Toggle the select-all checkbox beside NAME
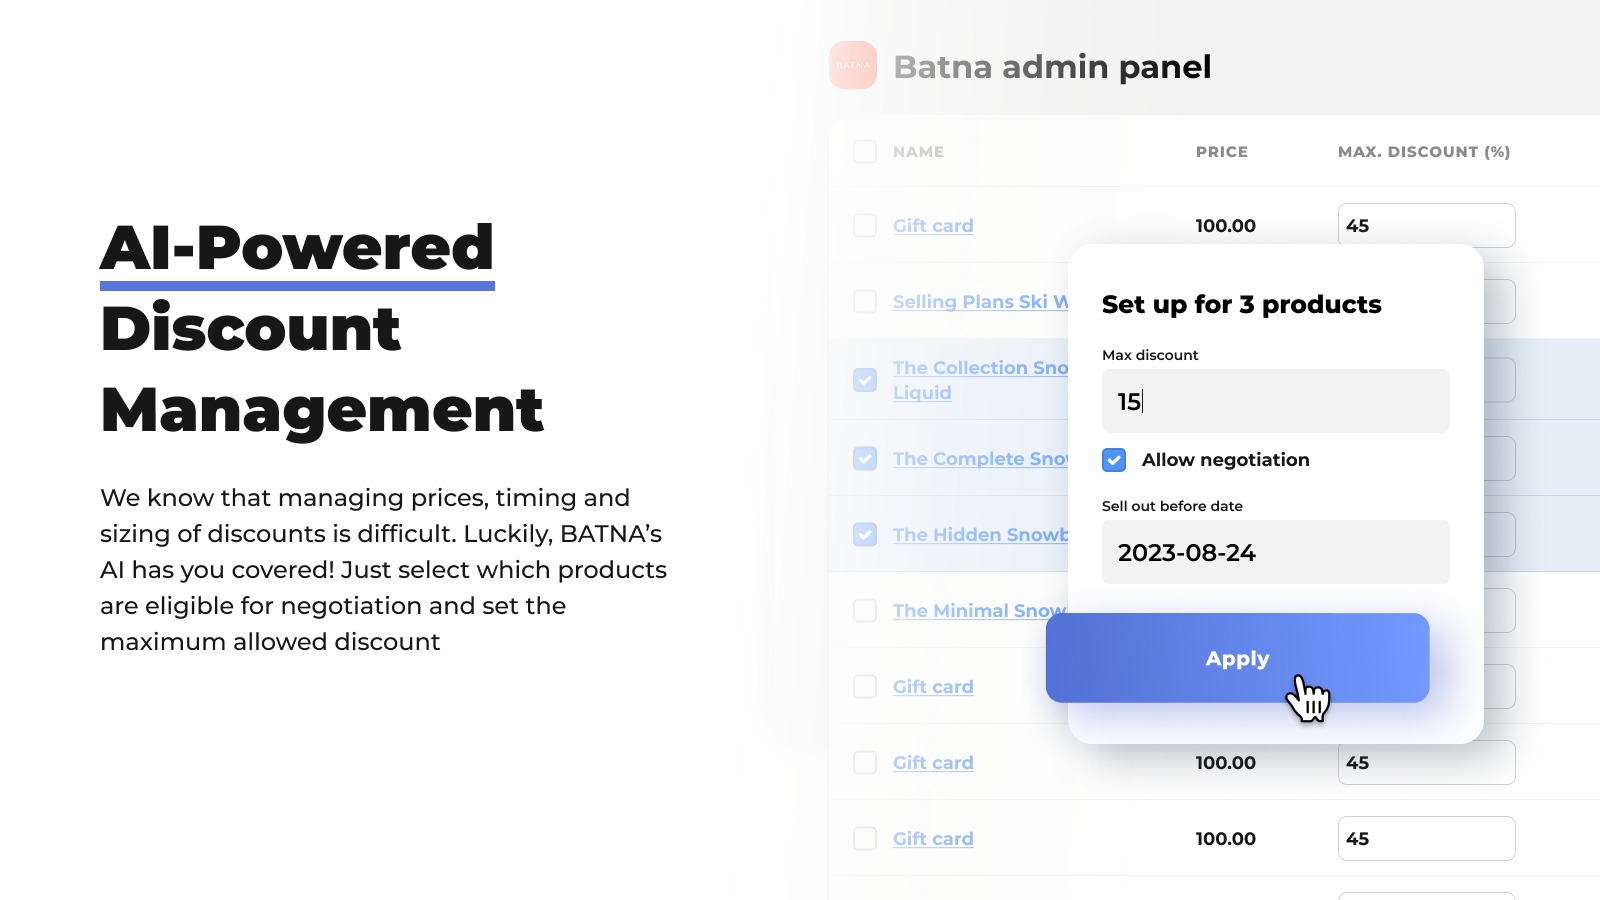The width and height of the screenshot is (1600, 900). pyautogui.click(x=865, y=152)
